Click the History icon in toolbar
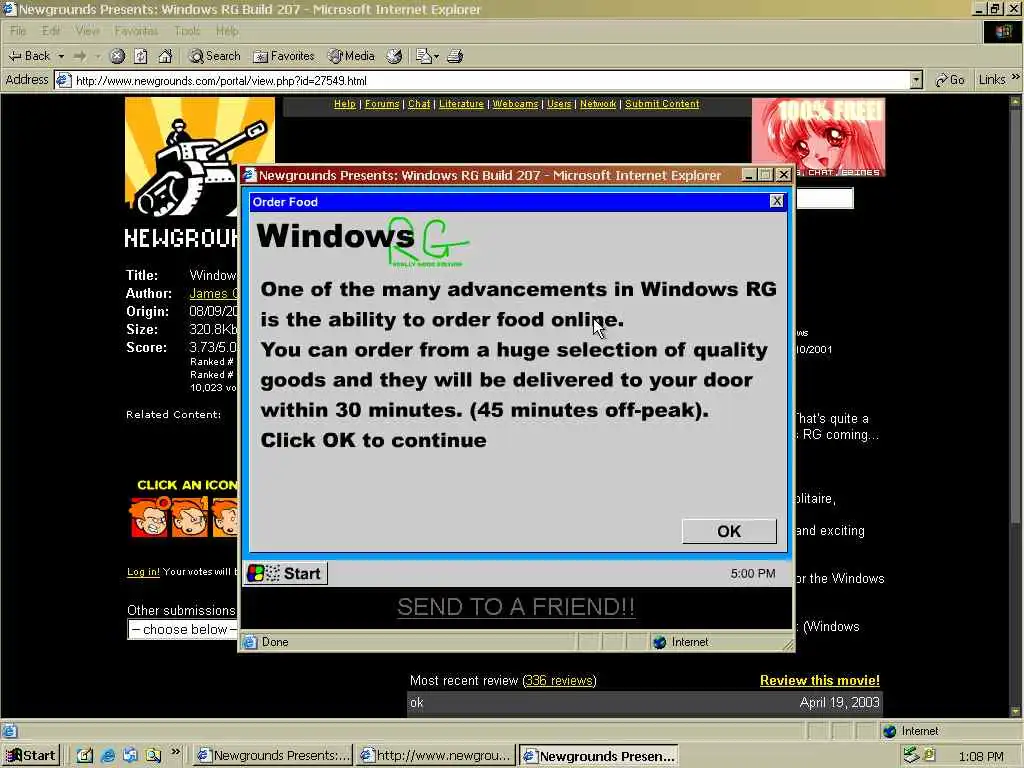The height and width of the screenshot is (768, 1024). 394,56
